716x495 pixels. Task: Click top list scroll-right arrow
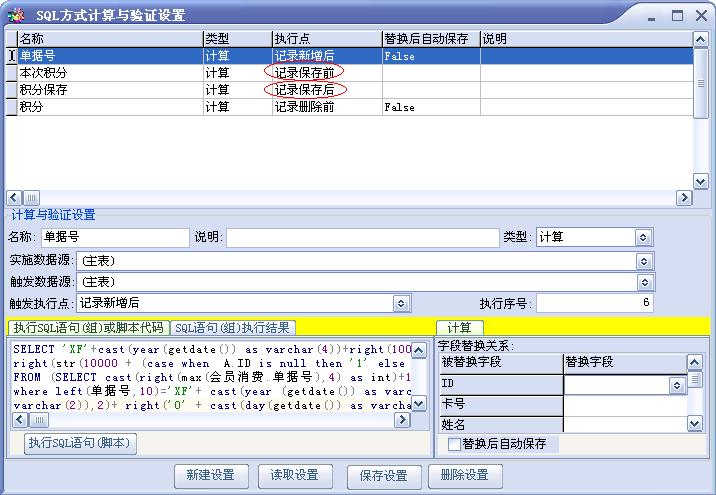[684, 198]
